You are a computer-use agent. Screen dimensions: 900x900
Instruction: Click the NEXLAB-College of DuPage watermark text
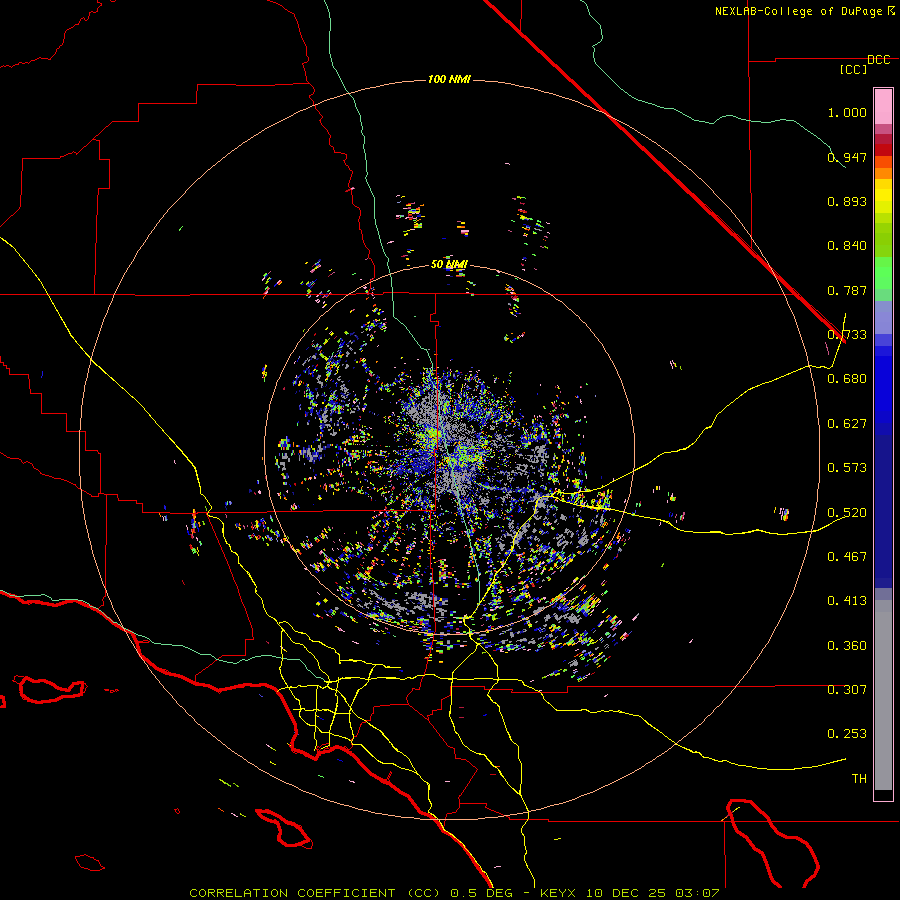click(x=804, y=11)
